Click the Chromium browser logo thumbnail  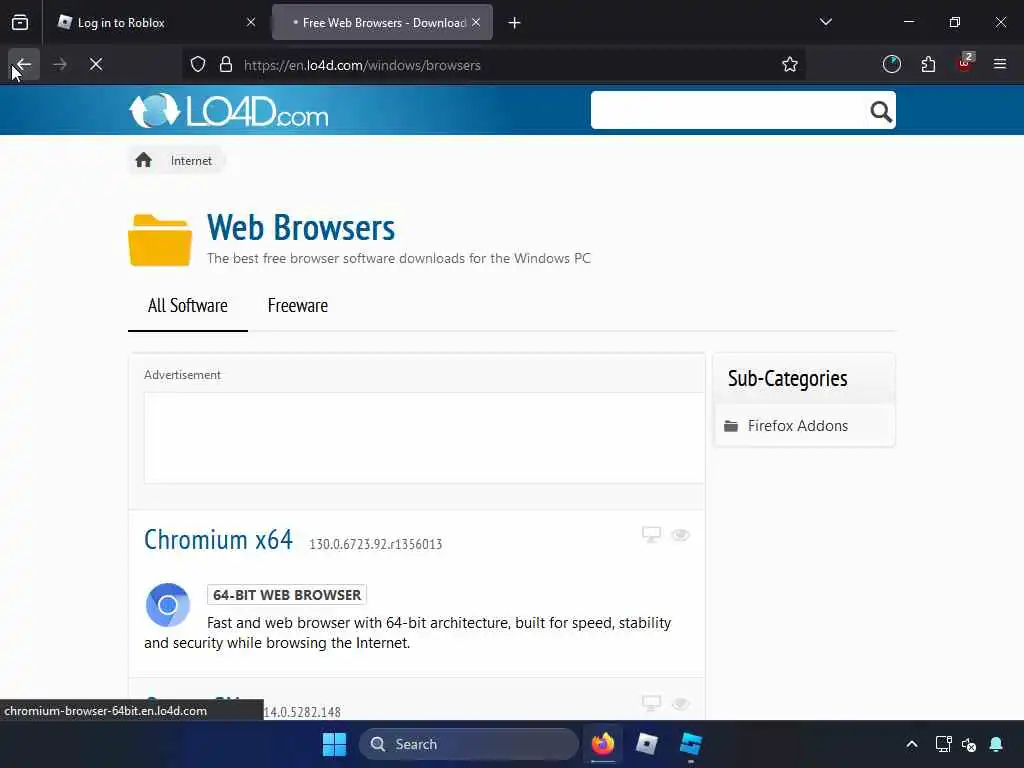point(168,605)
